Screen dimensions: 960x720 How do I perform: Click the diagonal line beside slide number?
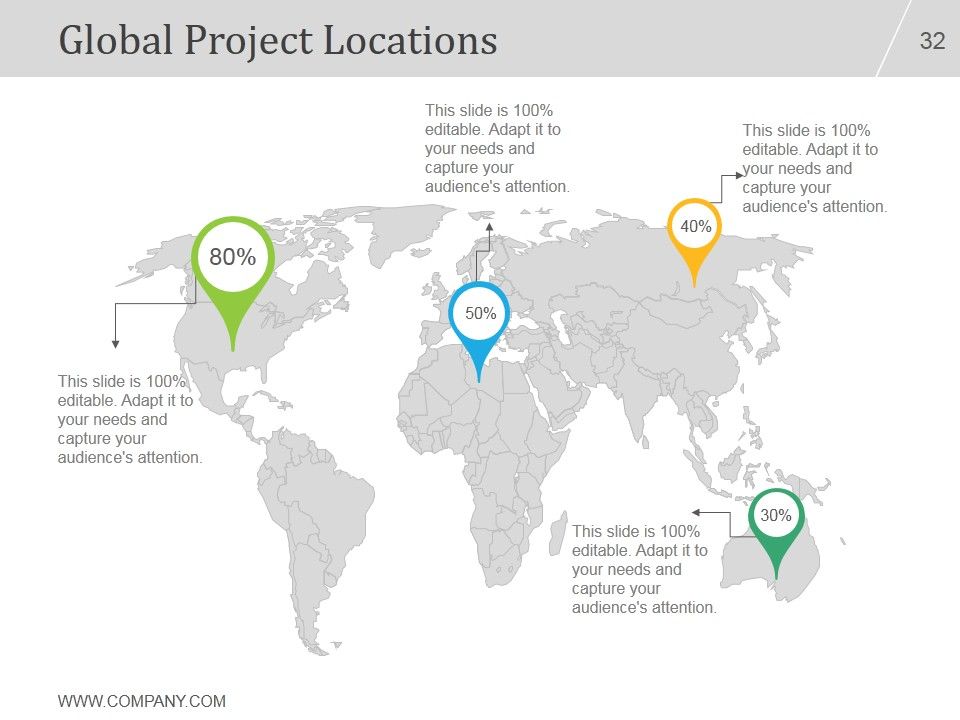click(x=894, y=38)
